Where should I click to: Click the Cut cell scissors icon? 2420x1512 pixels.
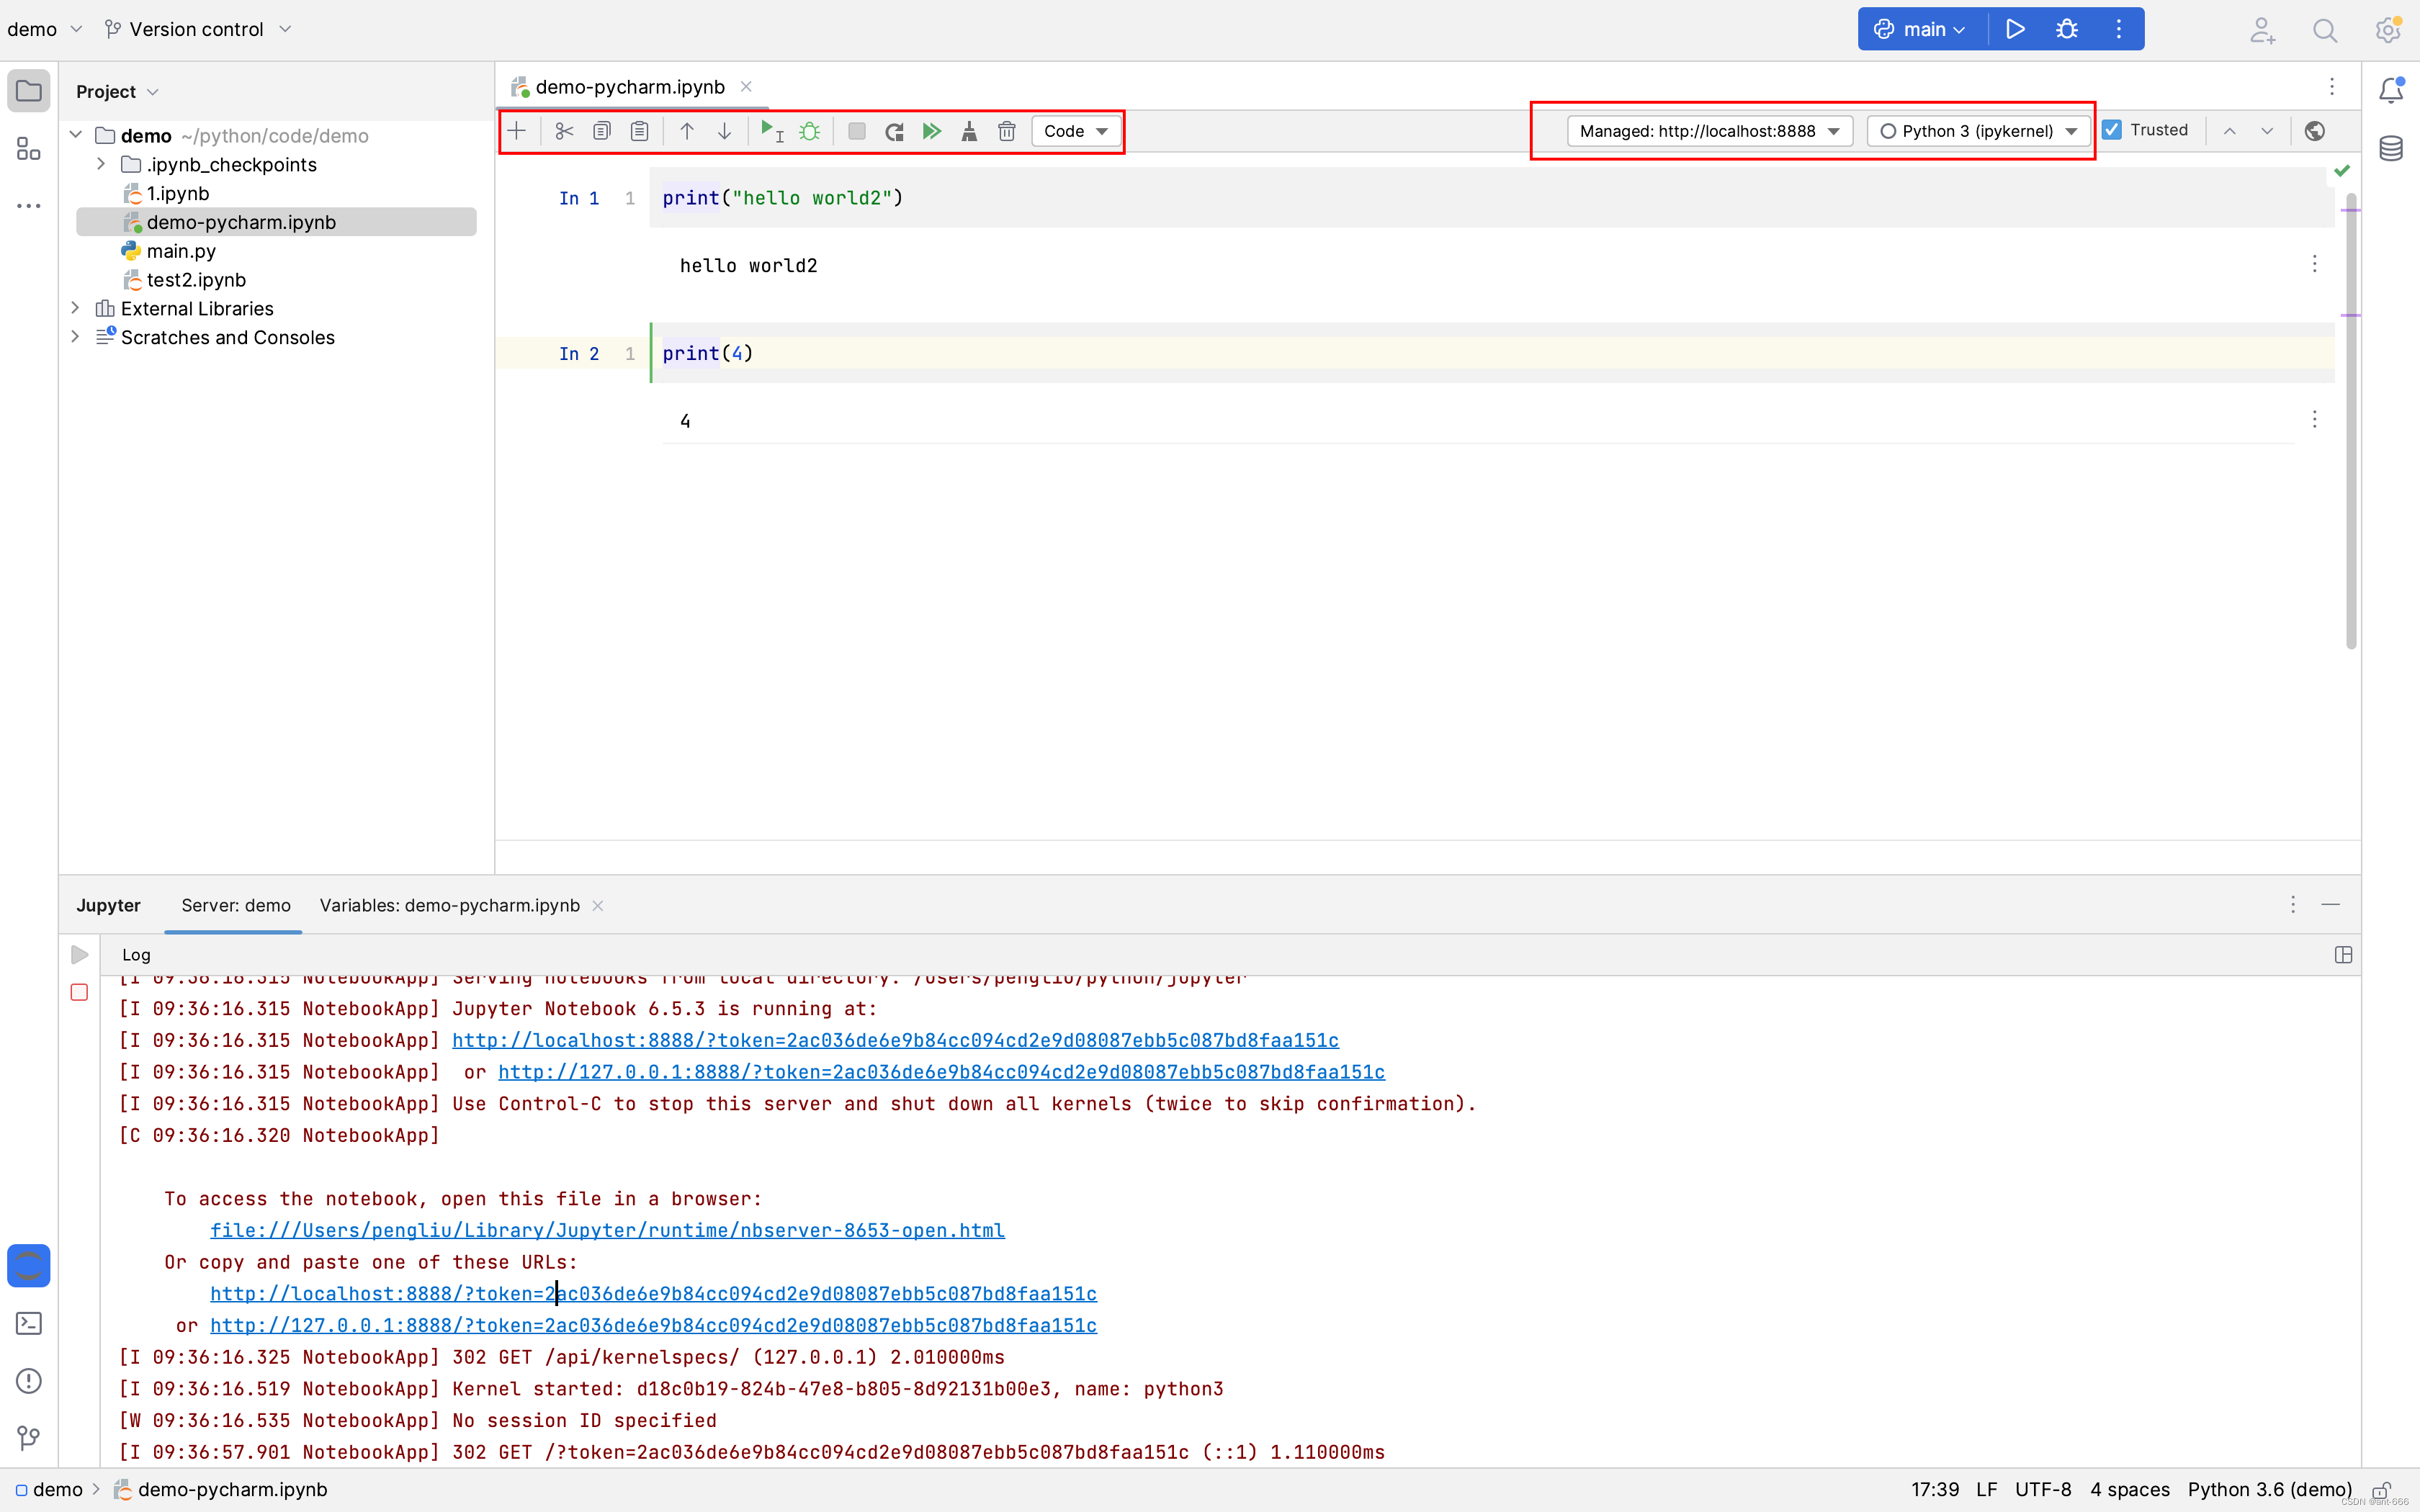pyautogui.click(x=564, y=131)
